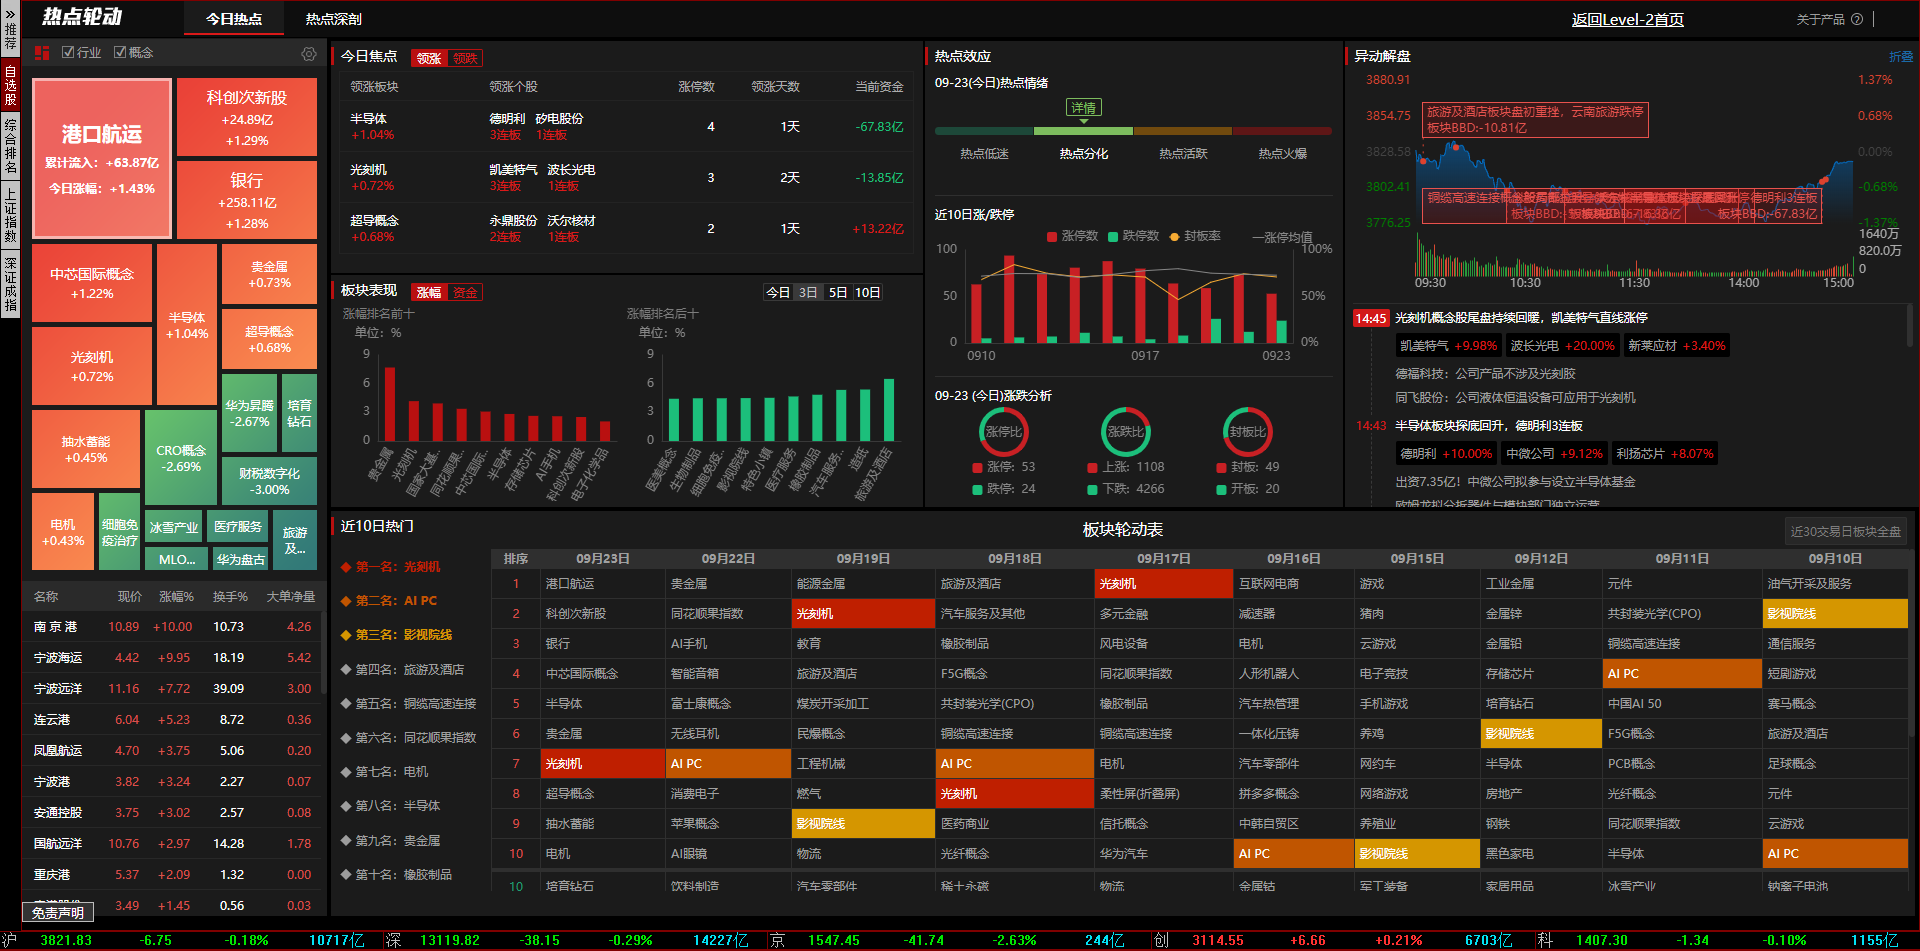Click the 免责声明 button

point(57,912)
